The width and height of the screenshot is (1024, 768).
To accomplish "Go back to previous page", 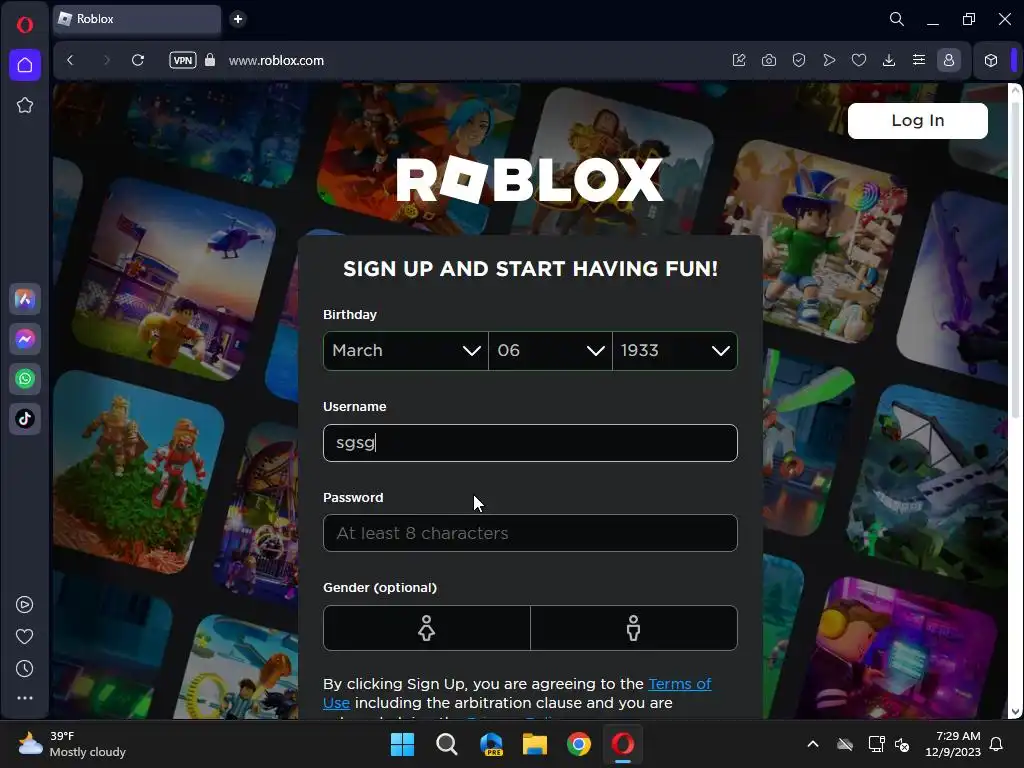I will 71,60.
